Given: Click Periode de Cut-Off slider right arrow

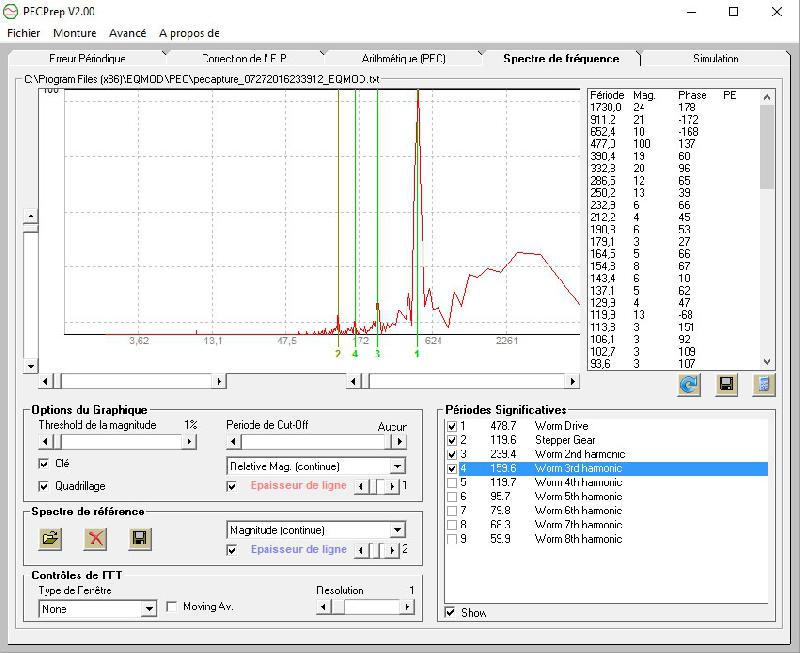Looking at the screenshot, I should 399,441.
